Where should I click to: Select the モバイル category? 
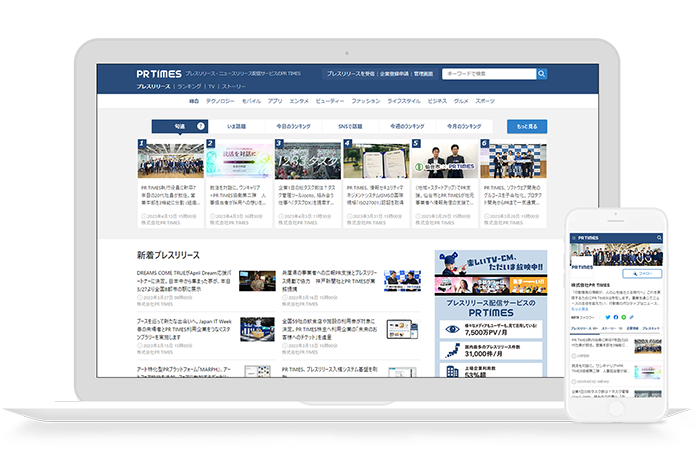pyautogui.click(x=251, y=101)
